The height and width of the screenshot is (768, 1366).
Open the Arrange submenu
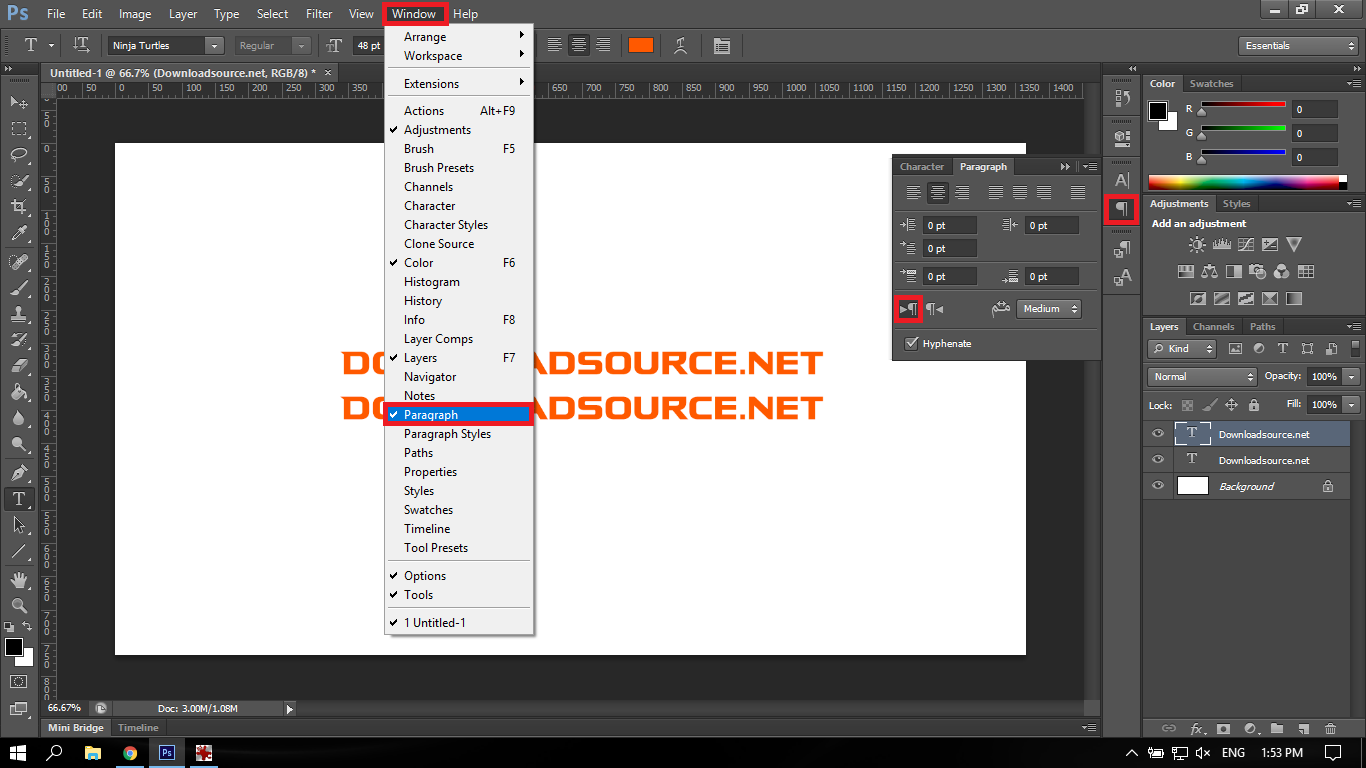pyautogui.click(x=459, y=37)
